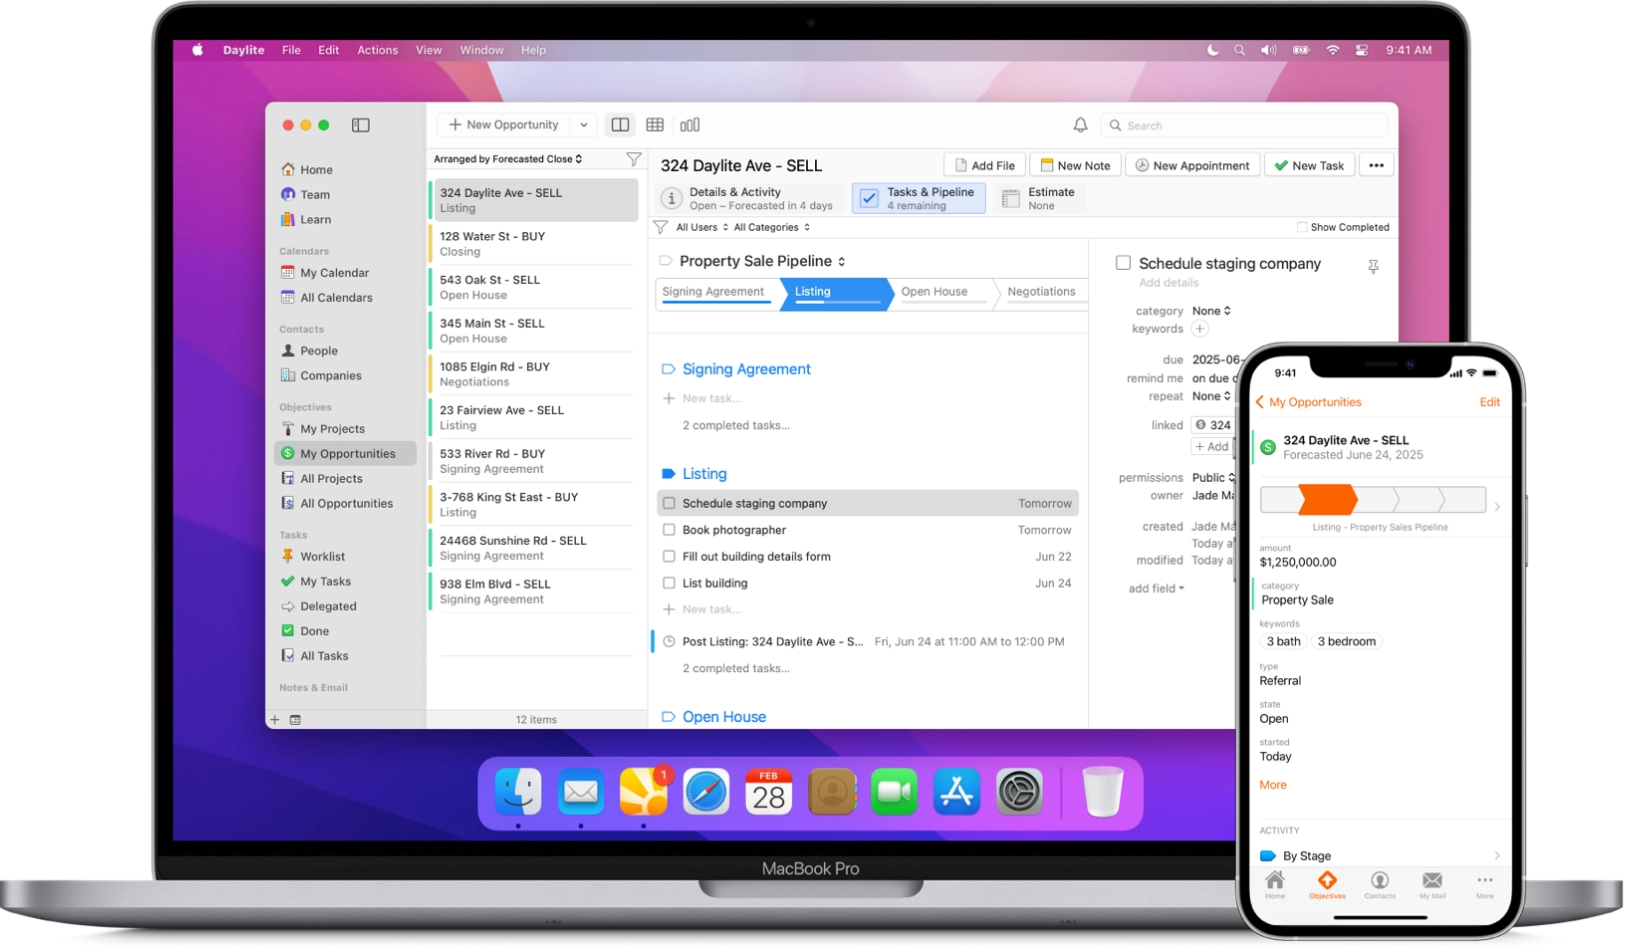Click the Search field
Viewport: 1640px width, 950px height.
(1245, 125)
